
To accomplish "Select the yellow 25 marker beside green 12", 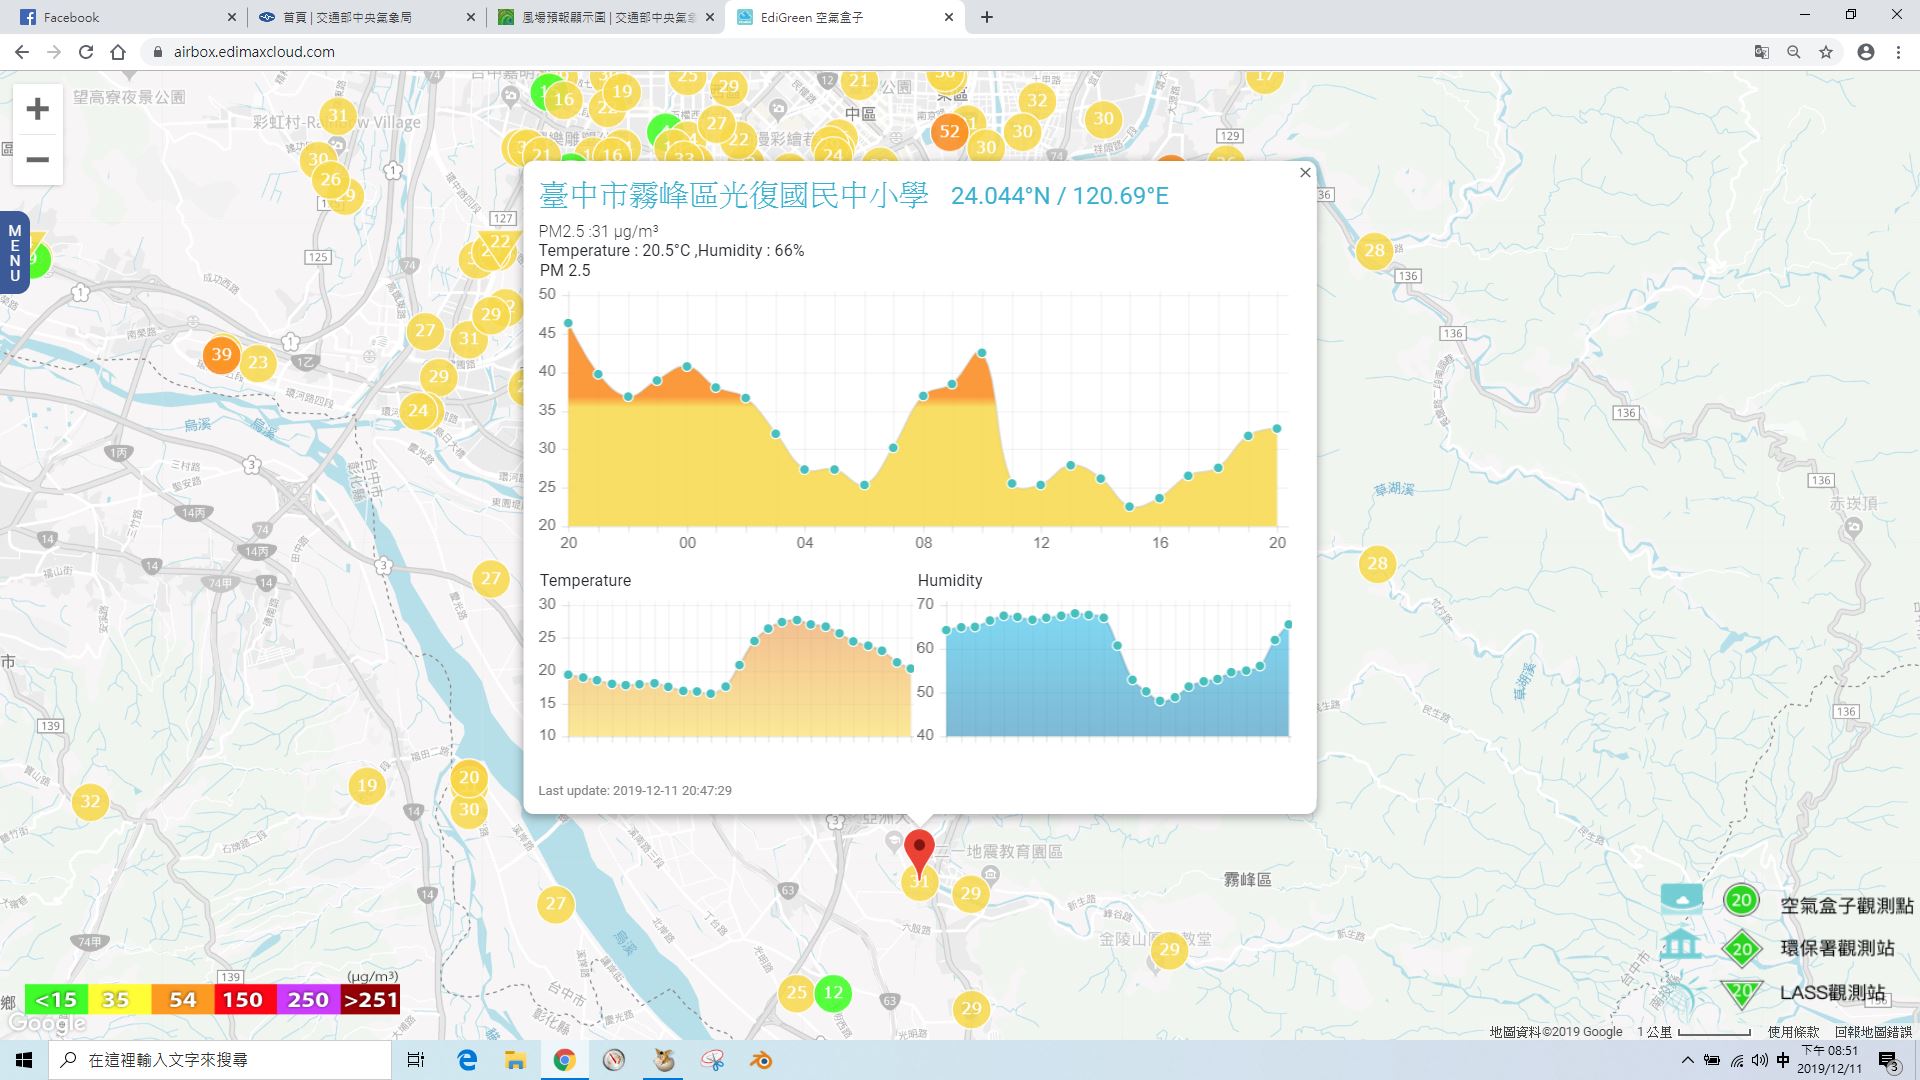I will [x=796, y=993].
